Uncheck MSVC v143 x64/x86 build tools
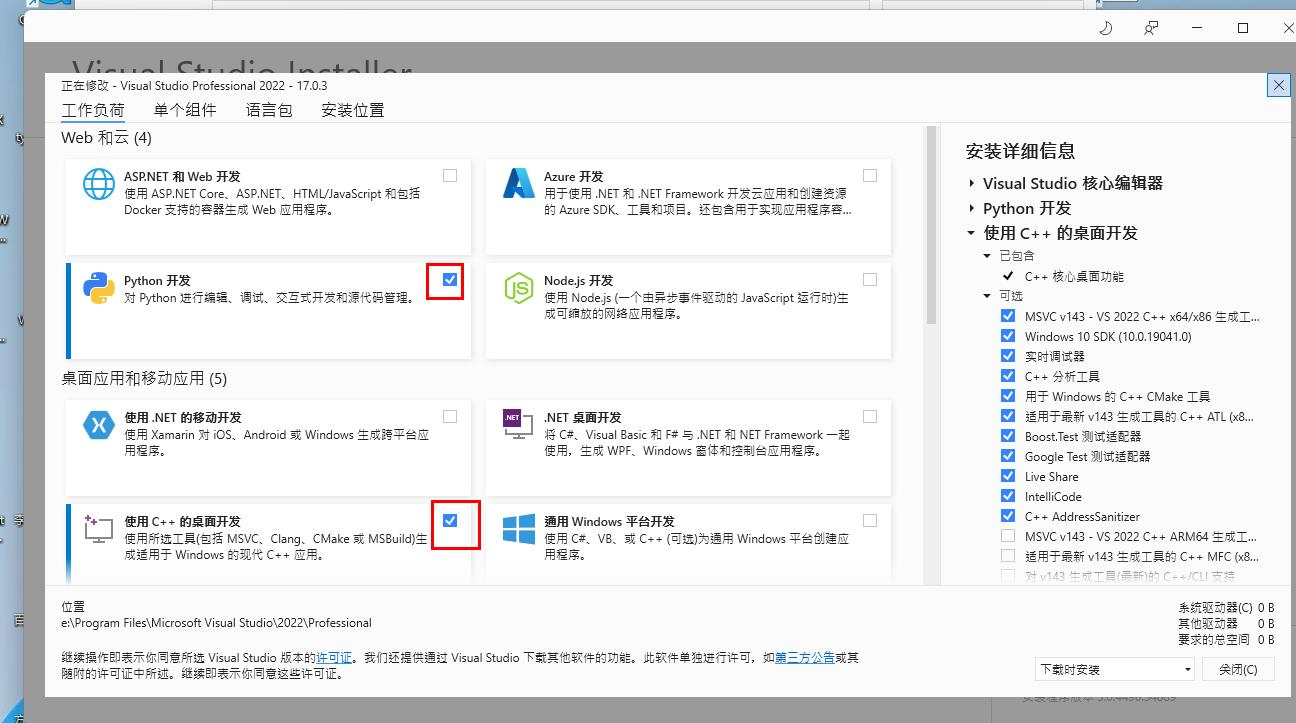 [x=1008, y=316]
